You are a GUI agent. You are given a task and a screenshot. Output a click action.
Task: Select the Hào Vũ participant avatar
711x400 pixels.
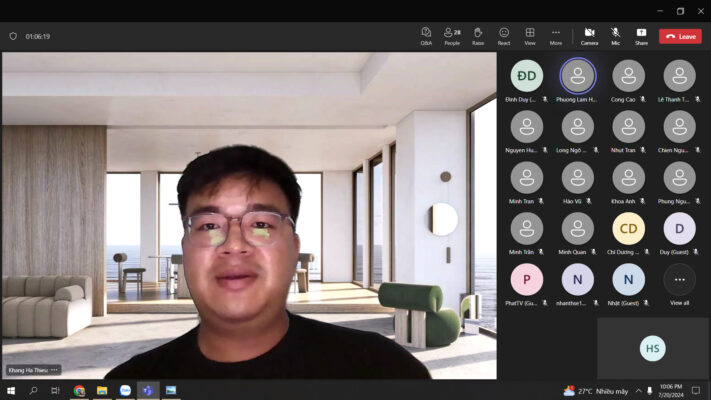578,178
